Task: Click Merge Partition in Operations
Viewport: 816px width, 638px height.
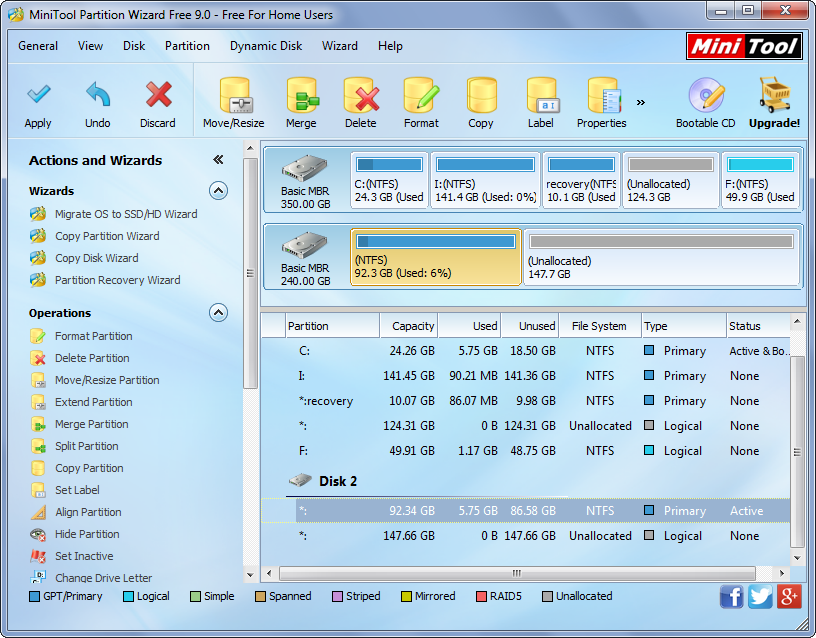Action: pos(92,424)
